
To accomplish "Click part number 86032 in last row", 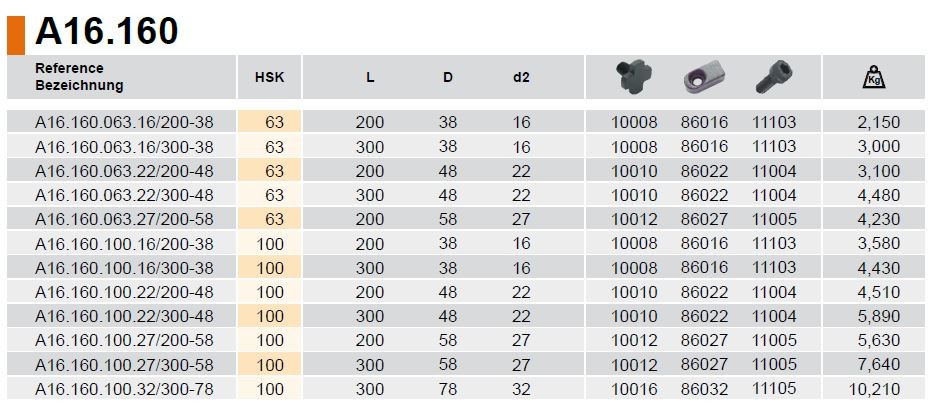I will click(704, 389).
